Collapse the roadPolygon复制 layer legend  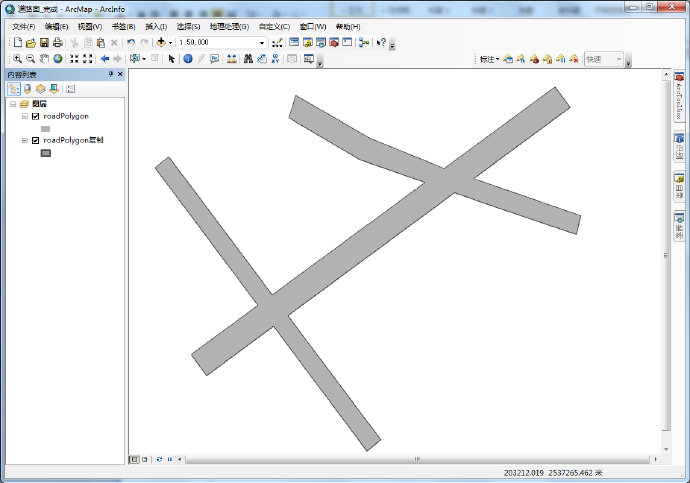(x=25, y=140)
